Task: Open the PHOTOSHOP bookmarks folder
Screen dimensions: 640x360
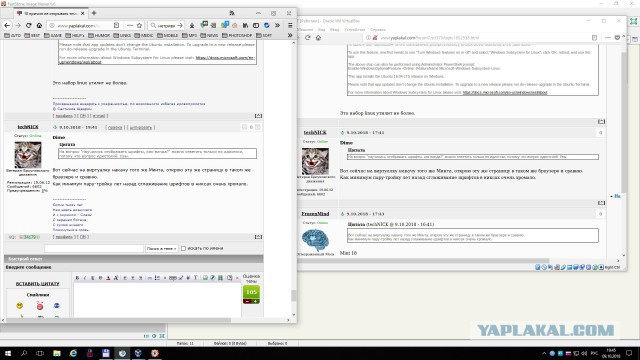Action: [236, 36]
